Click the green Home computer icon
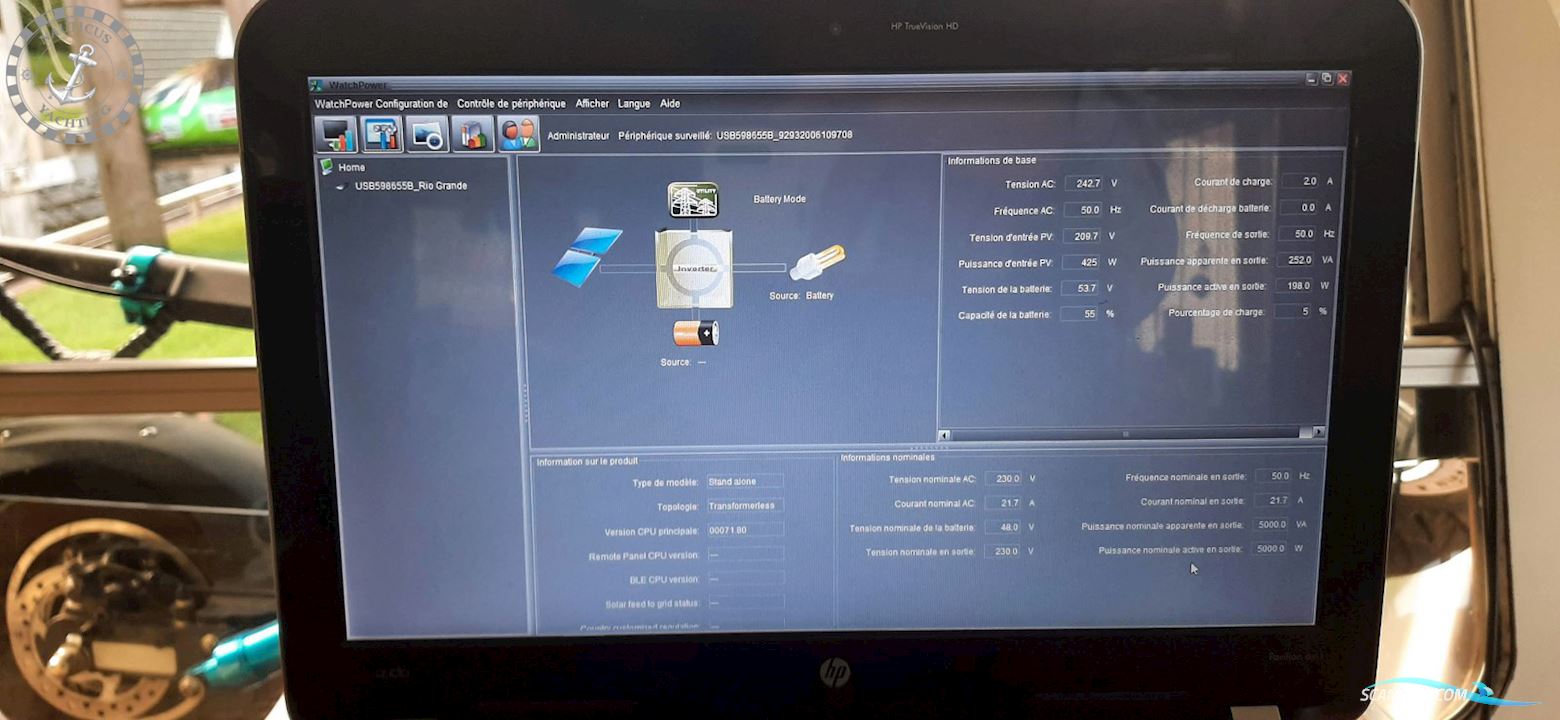The height and width of the screenshot is (720, 1560). 327,167
